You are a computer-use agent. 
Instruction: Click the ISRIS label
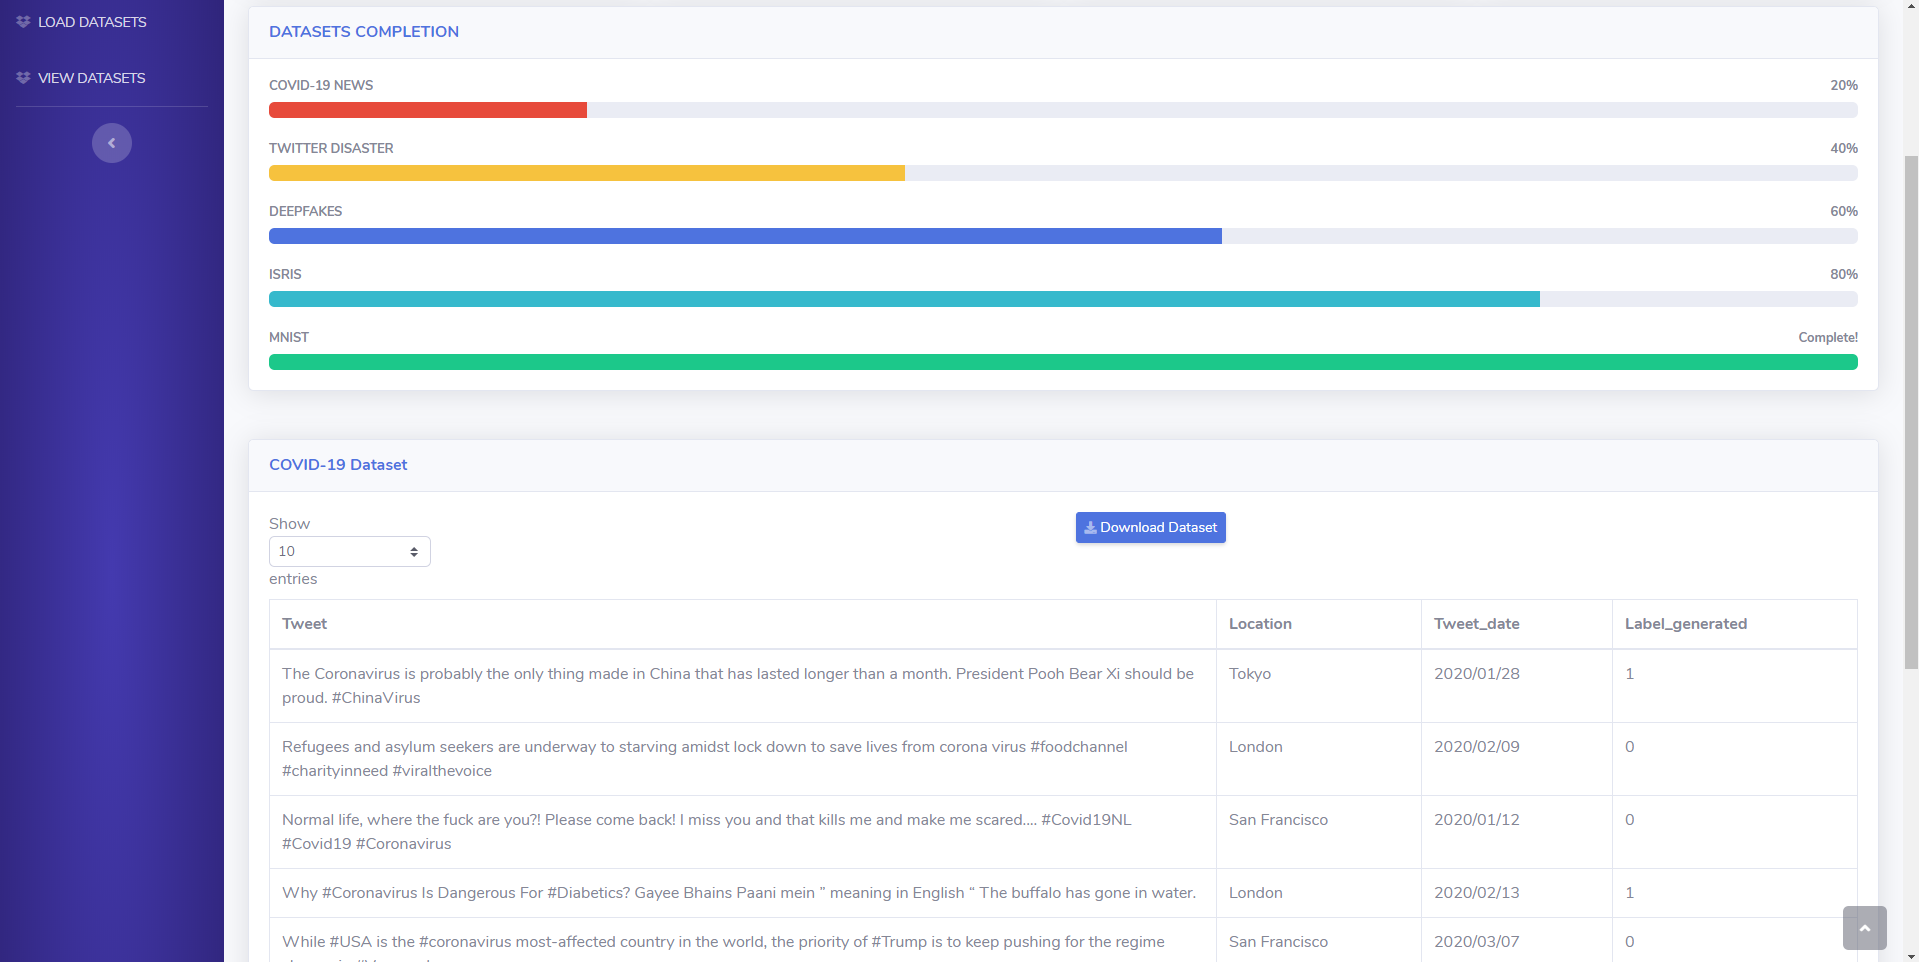click(x=285, y=275)
